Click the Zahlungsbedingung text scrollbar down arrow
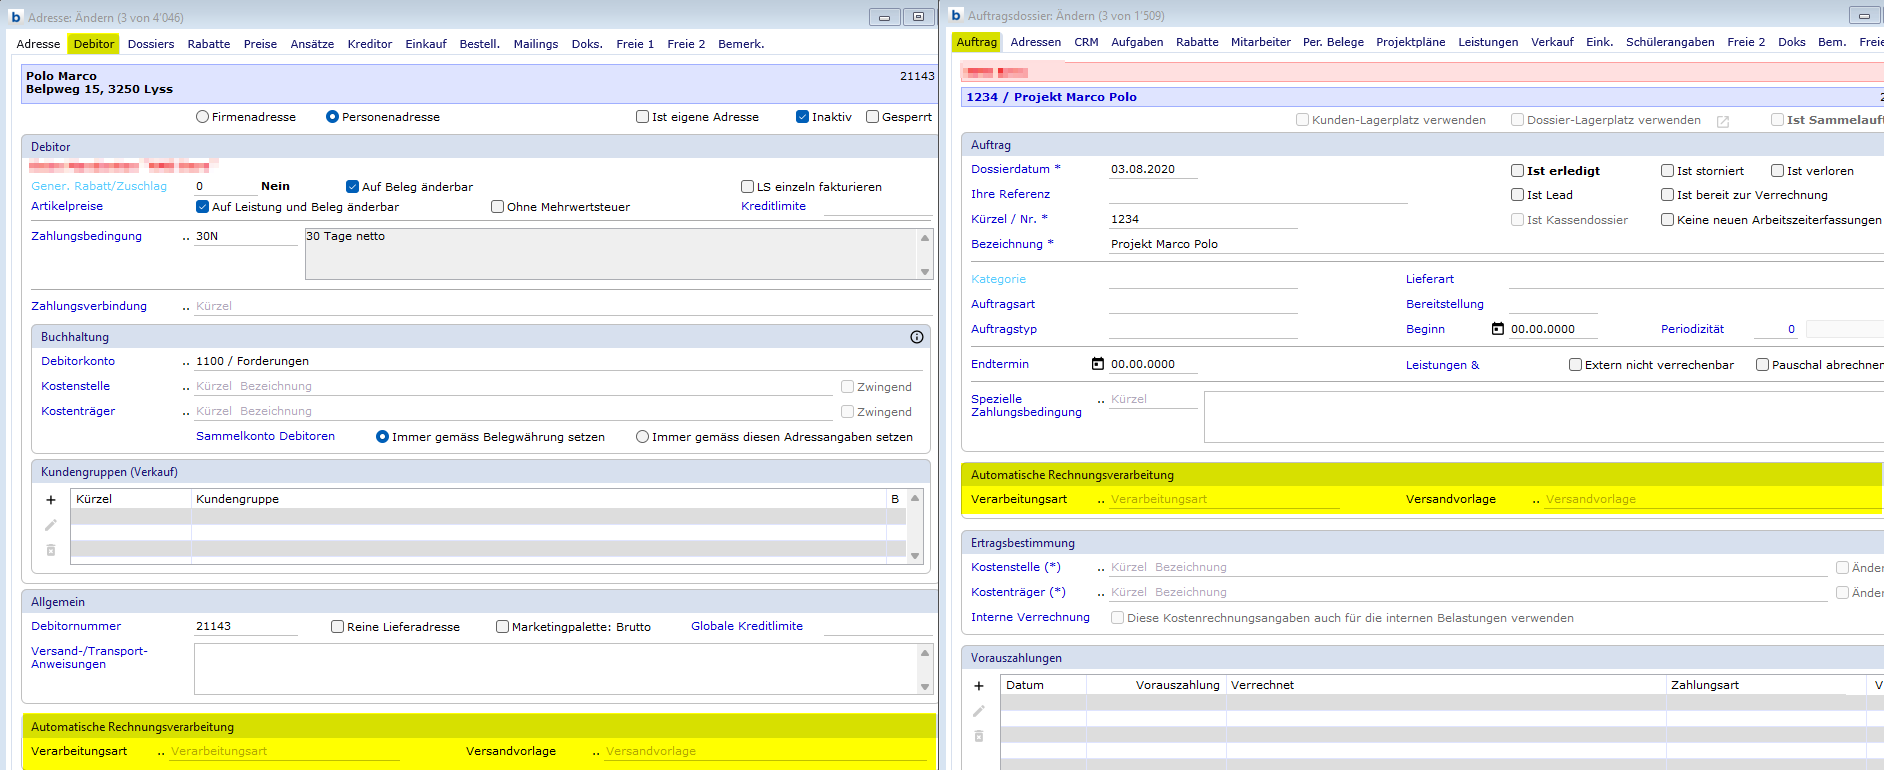This screenshot has width=1884, height=770. (x=925, y=272)
